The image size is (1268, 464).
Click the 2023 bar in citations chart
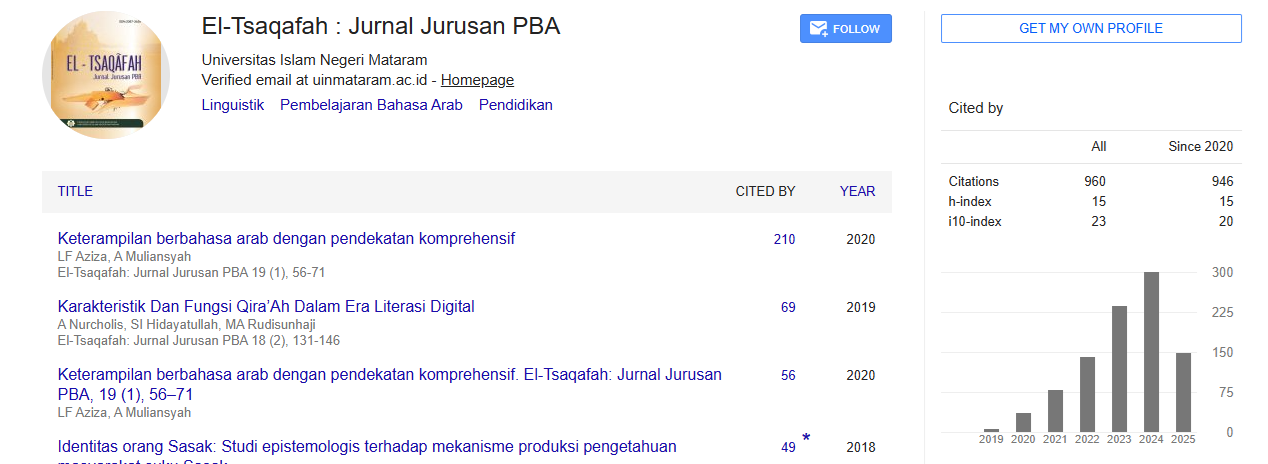[x=1119, y=368]
